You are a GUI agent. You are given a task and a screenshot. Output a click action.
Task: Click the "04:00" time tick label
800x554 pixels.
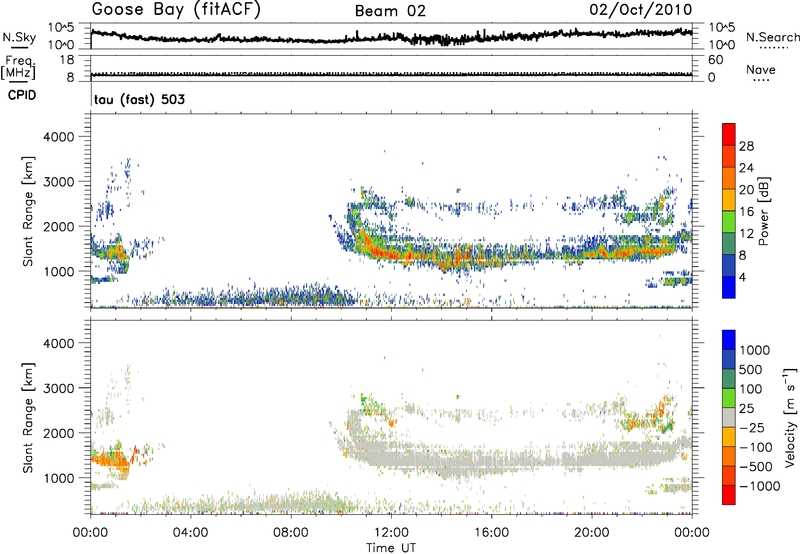pos(190,533)
